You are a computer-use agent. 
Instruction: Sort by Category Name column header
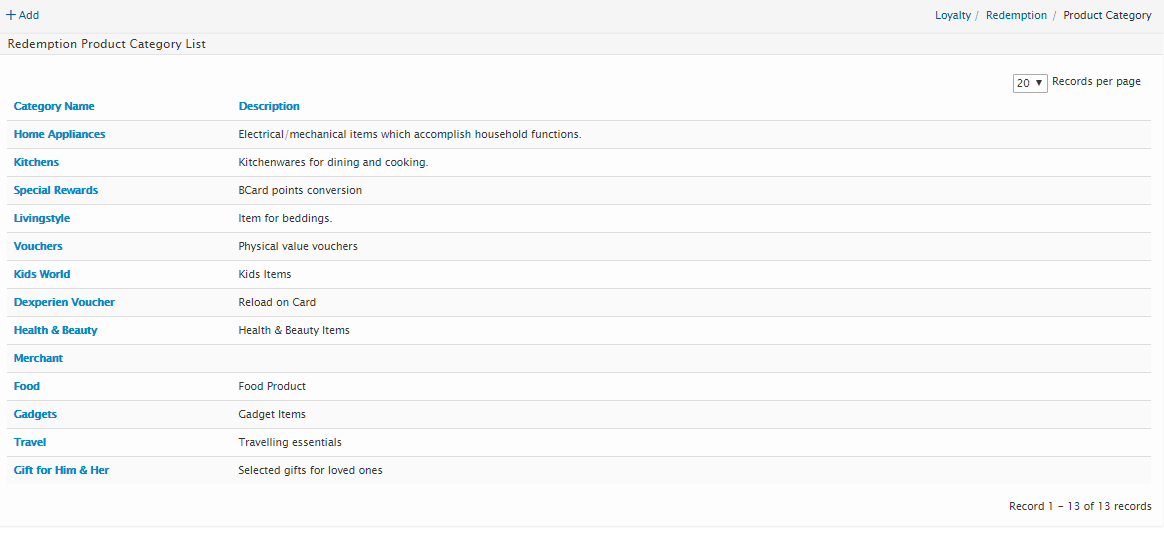54,106
